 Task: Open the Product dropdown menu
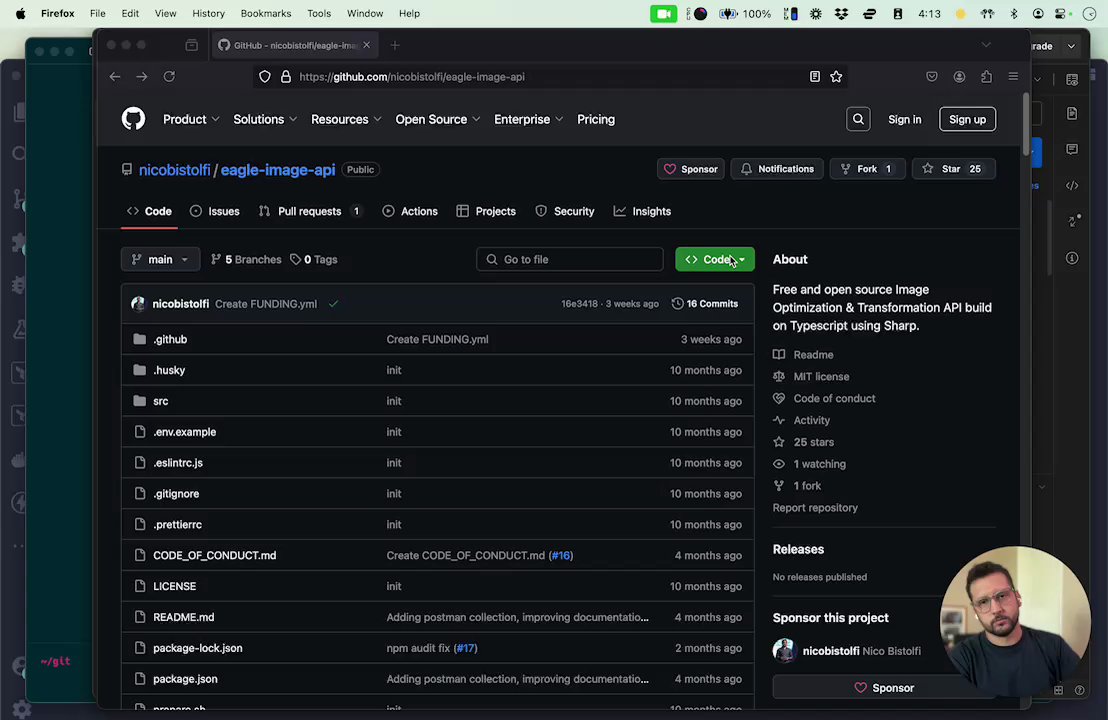(191, 119)
